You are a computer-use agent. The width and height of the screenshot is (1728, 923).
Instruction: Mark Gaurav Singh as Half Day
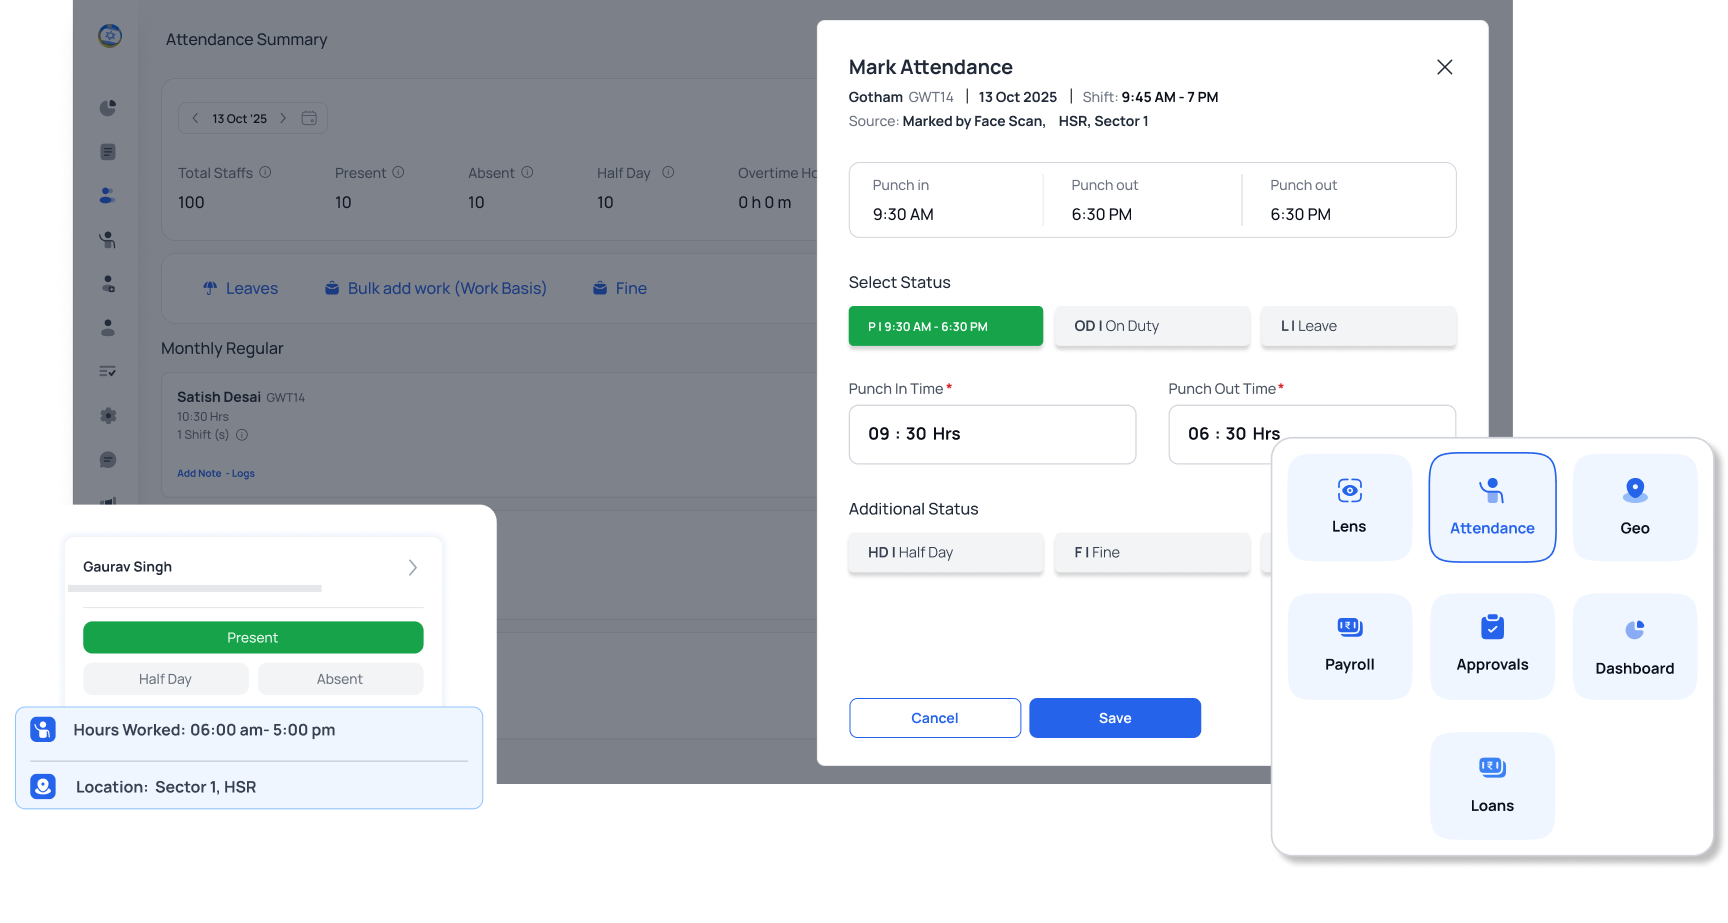165,679
